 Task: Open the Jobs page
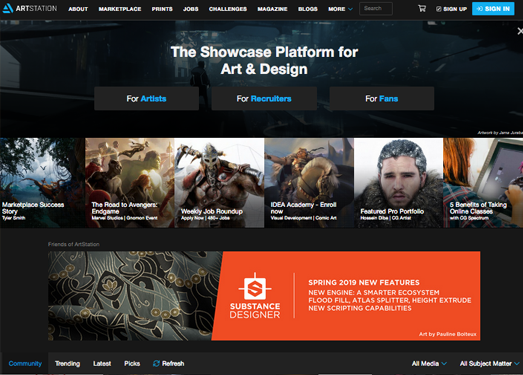tap(190, 9)
